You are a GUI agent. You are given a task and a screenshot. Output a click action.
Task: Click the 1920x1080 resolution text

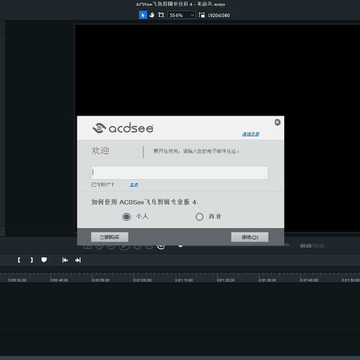point(219,15)
